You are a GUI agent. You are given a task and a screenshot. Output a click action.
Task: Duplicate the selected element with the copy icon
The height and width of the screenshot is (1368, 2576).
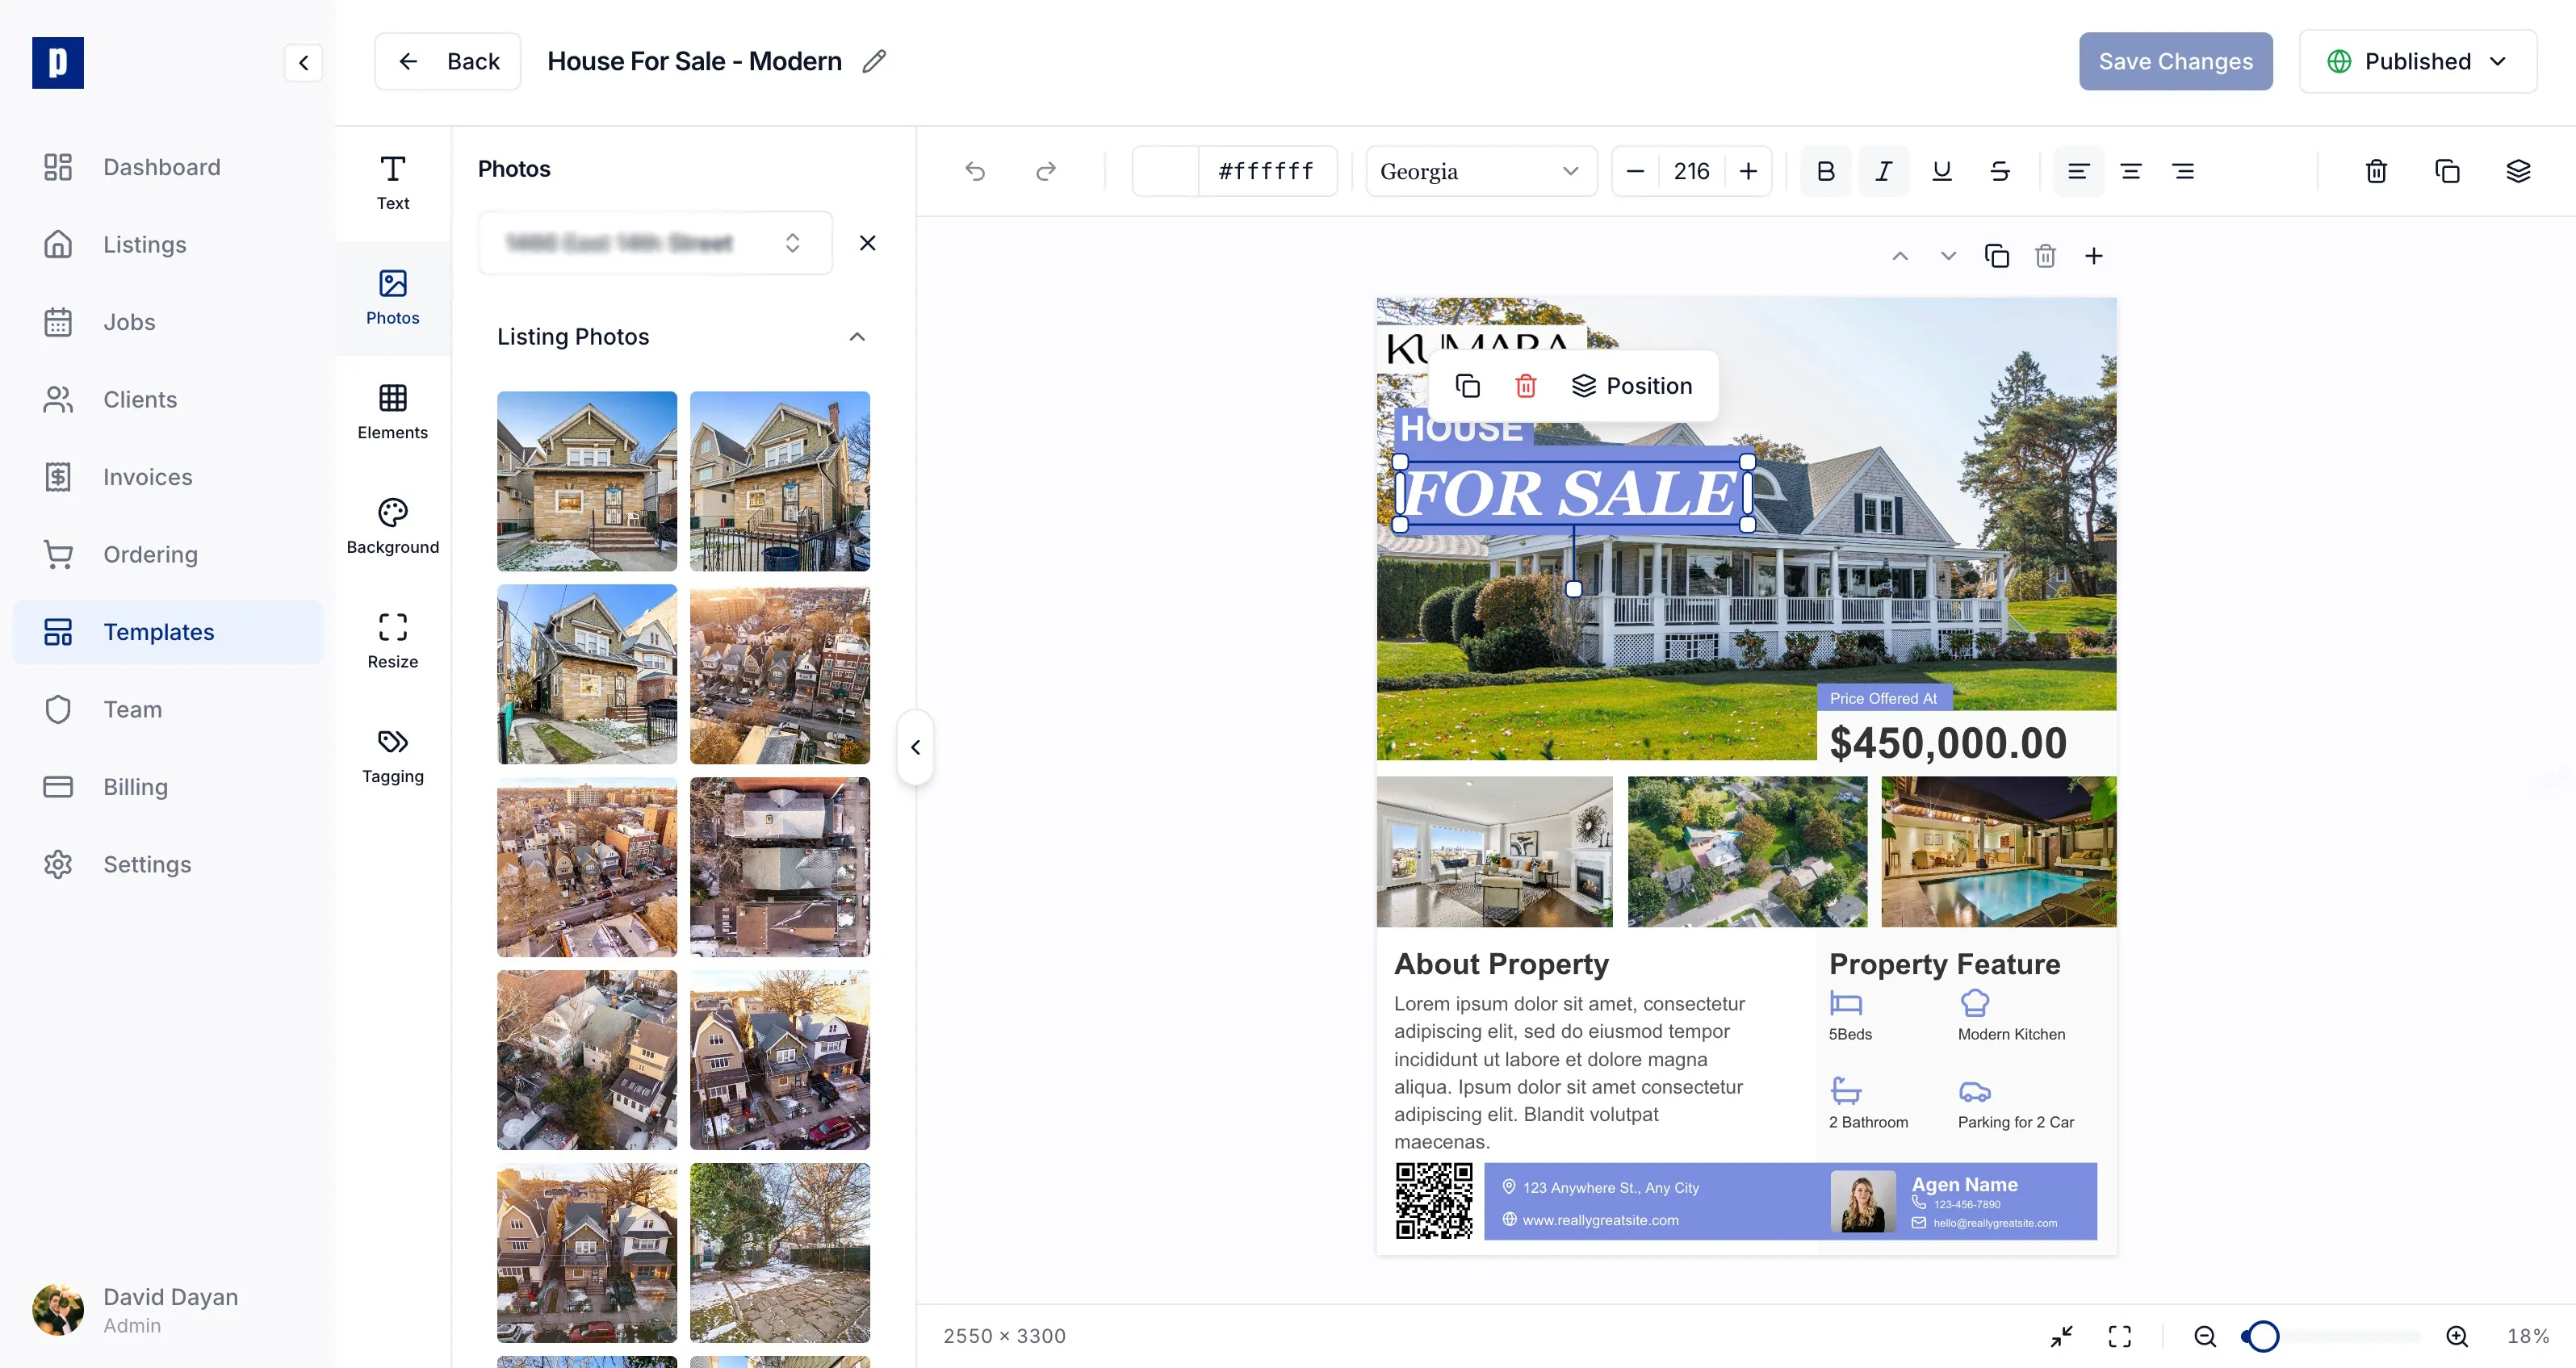click(x=2447, y=171)
